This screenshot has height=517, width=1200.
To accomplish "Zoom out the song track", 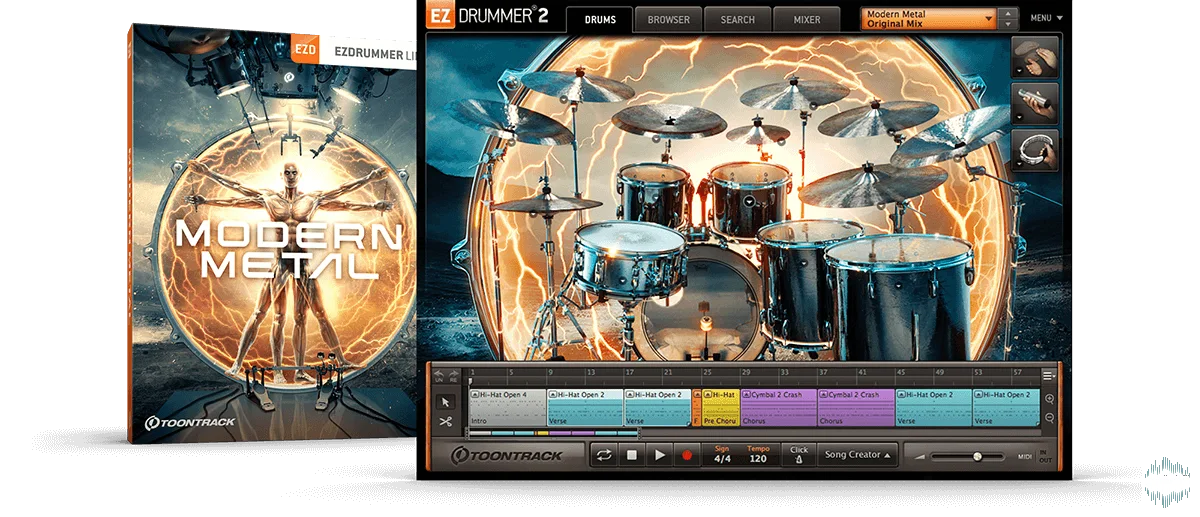I will pyautogui.click(x=1050, y=418).
